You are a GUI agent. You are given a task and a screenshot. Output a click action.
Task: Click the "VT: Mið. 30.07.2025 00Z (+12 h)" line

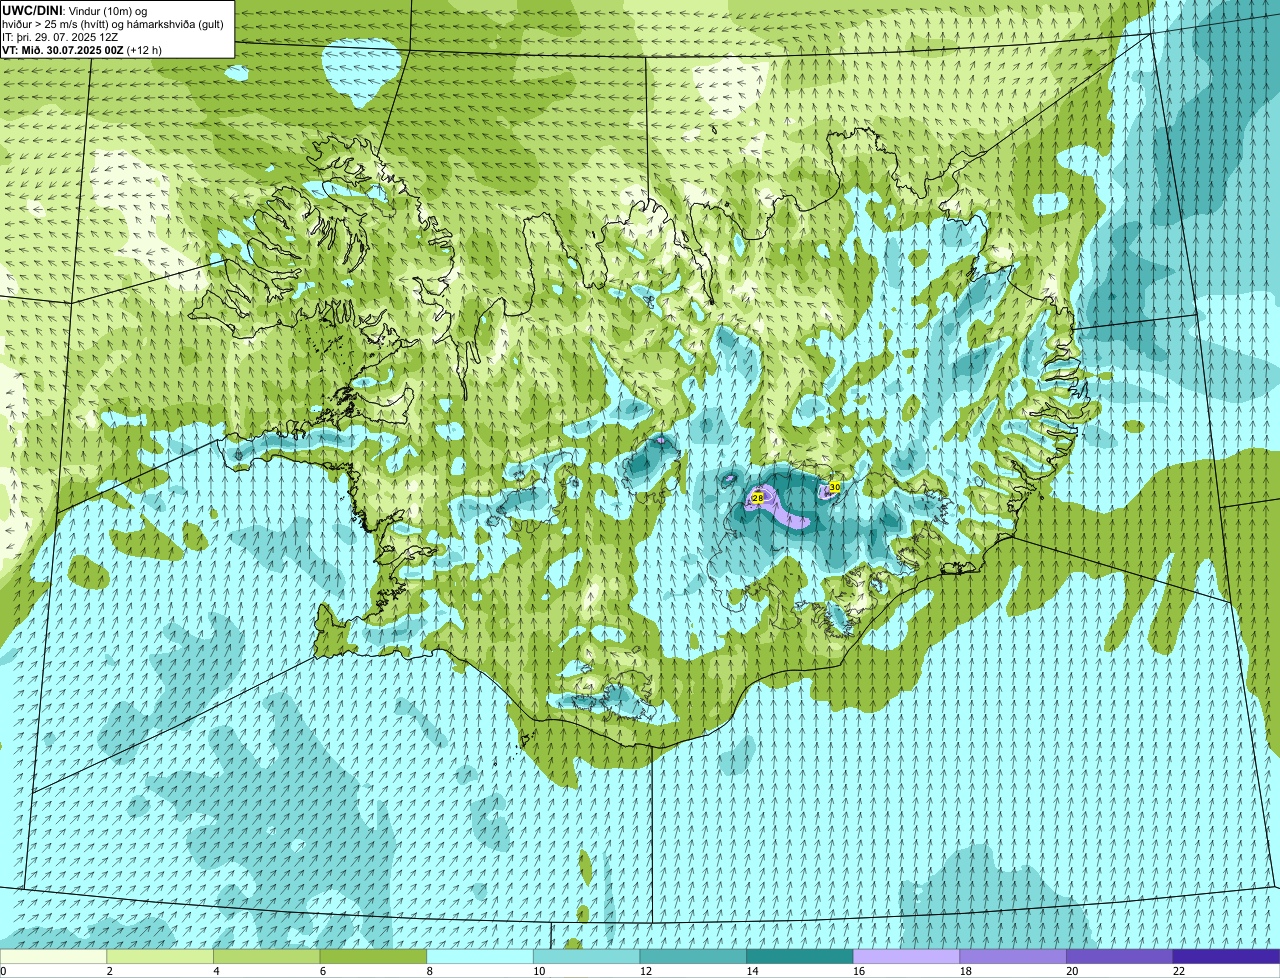tap(82, 50)
